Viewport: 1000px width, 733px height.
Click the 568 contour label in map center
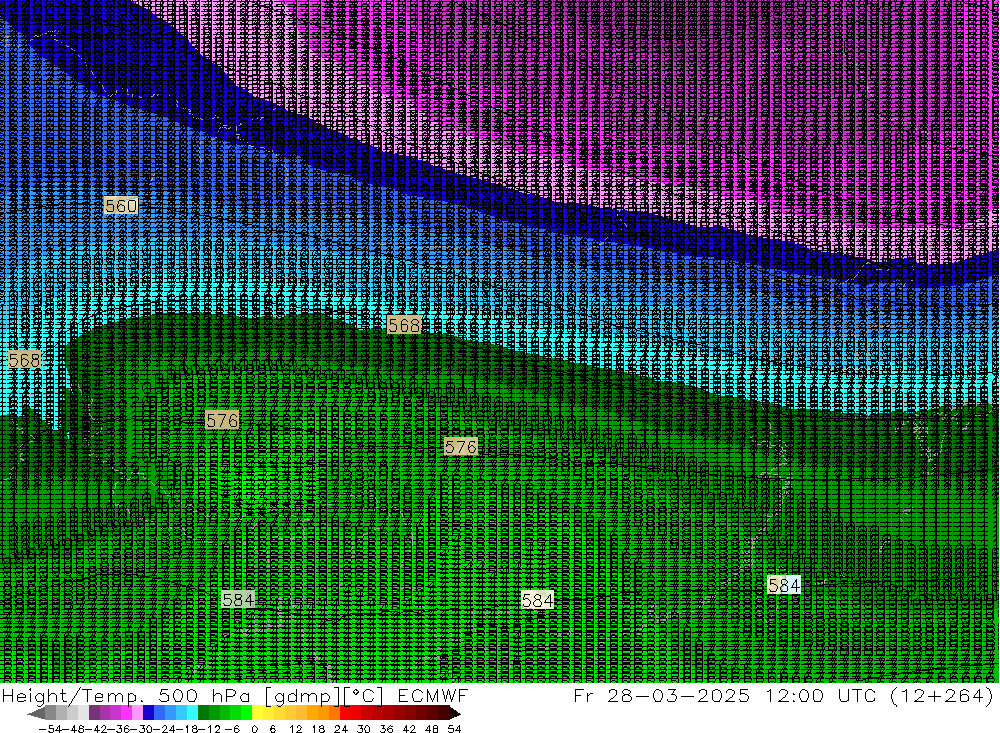pos(404,325)
